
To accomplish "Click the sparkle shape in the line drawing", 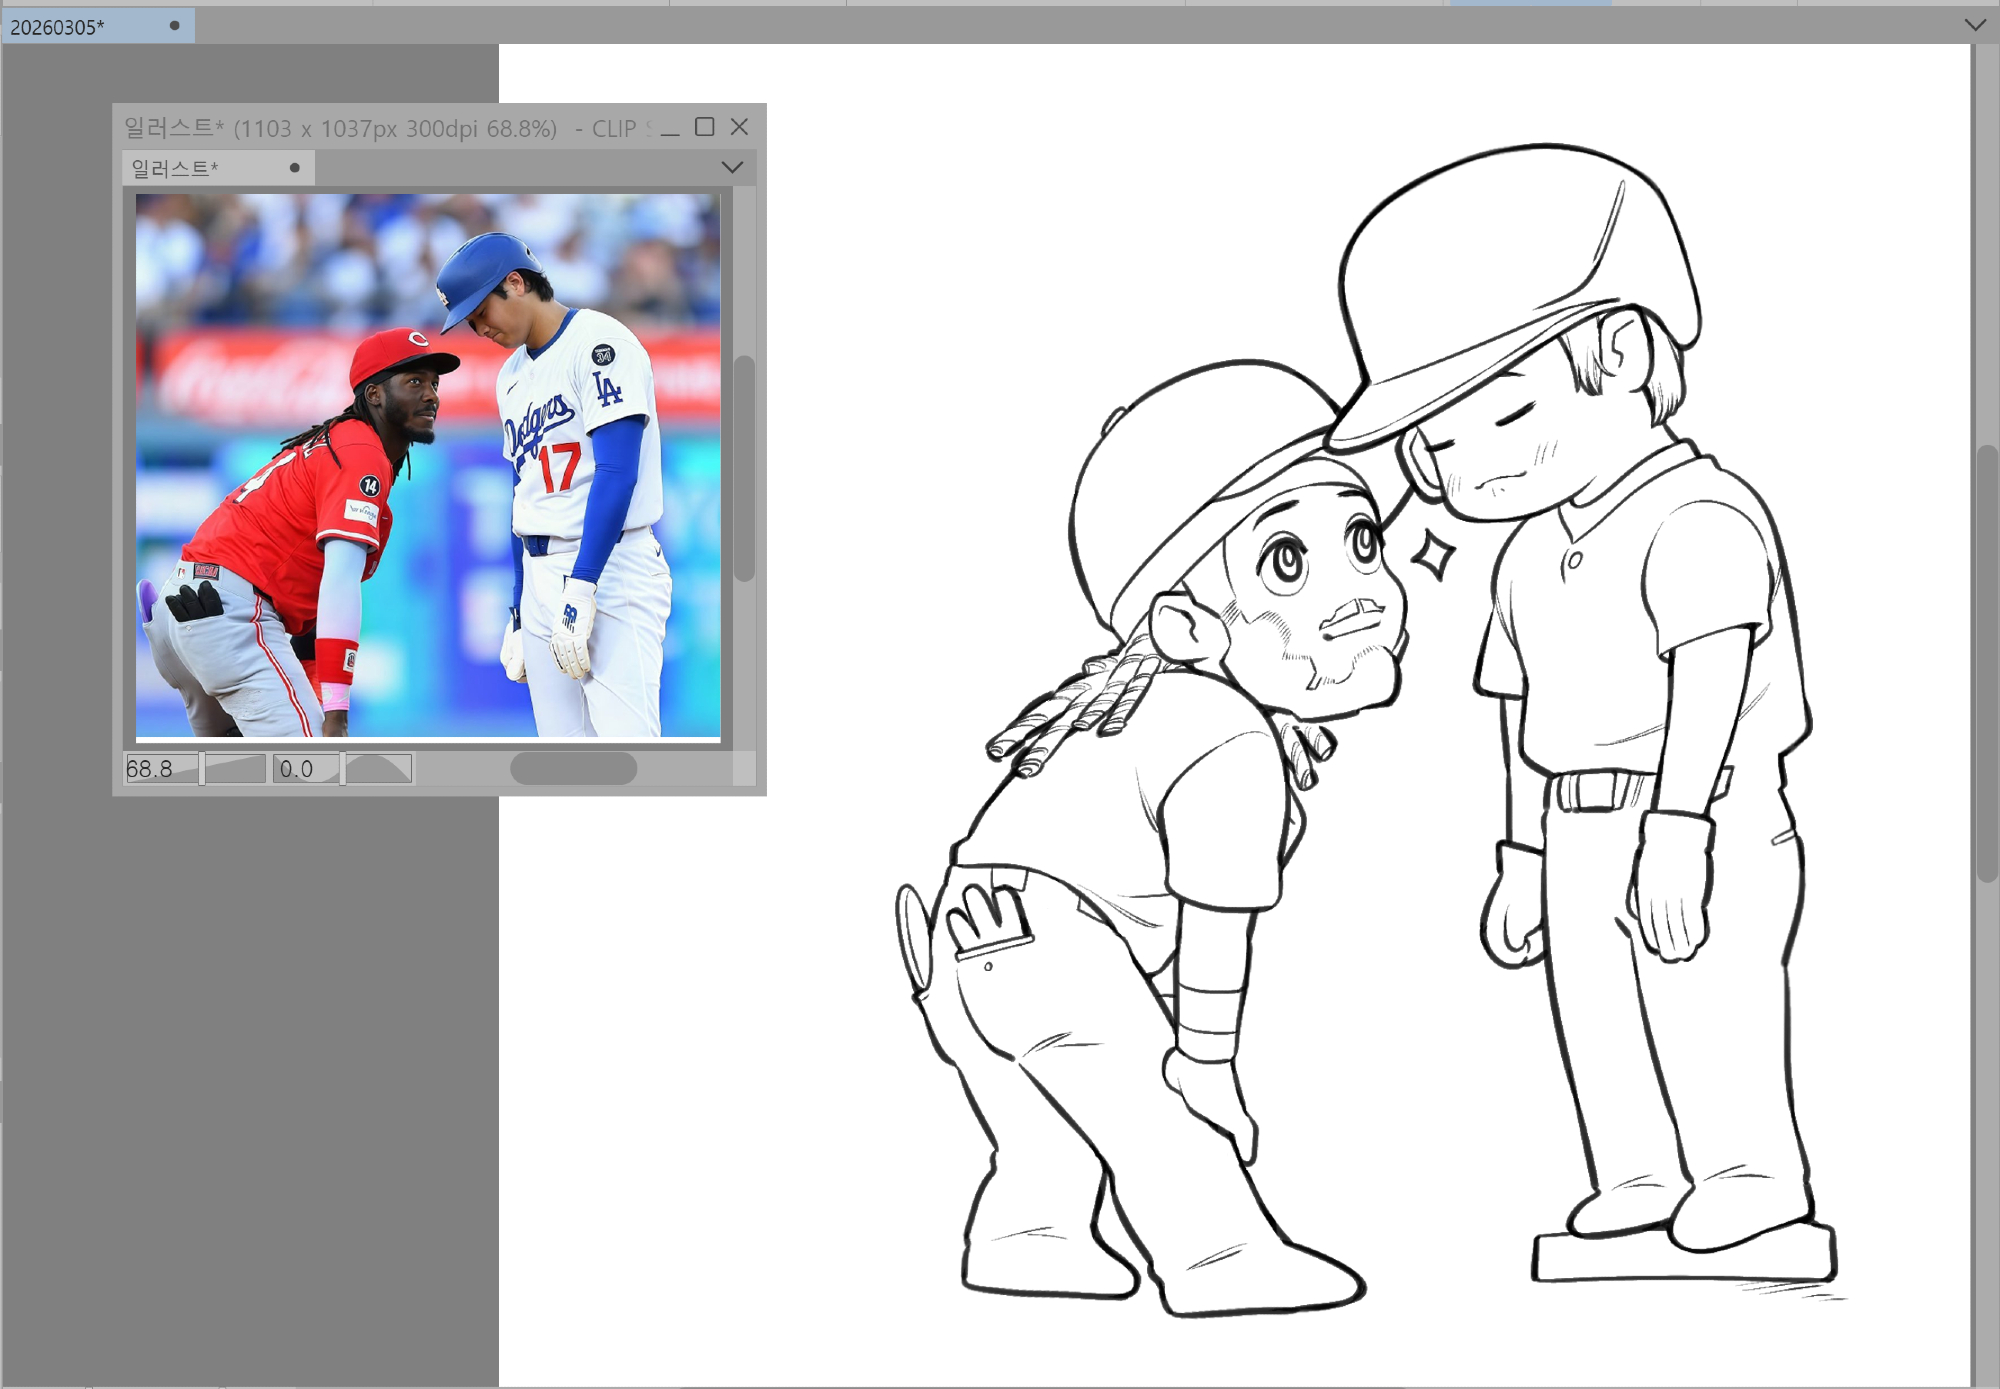I will [x=1434, y=555].
